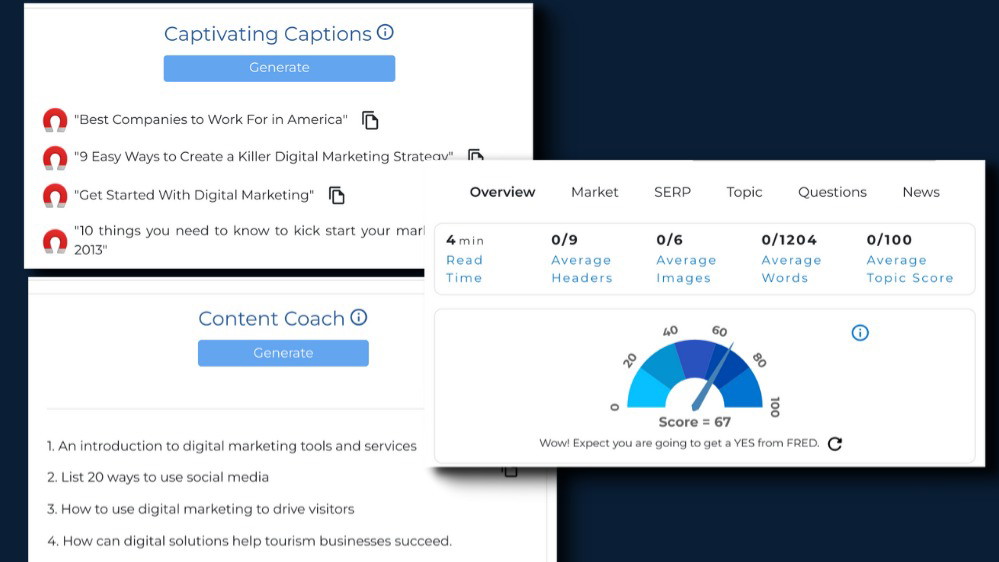This screenshot has width=999, height=562.
Task: Switch to the Overview tab
Action: pyautogui.click(x=502, y=192)
